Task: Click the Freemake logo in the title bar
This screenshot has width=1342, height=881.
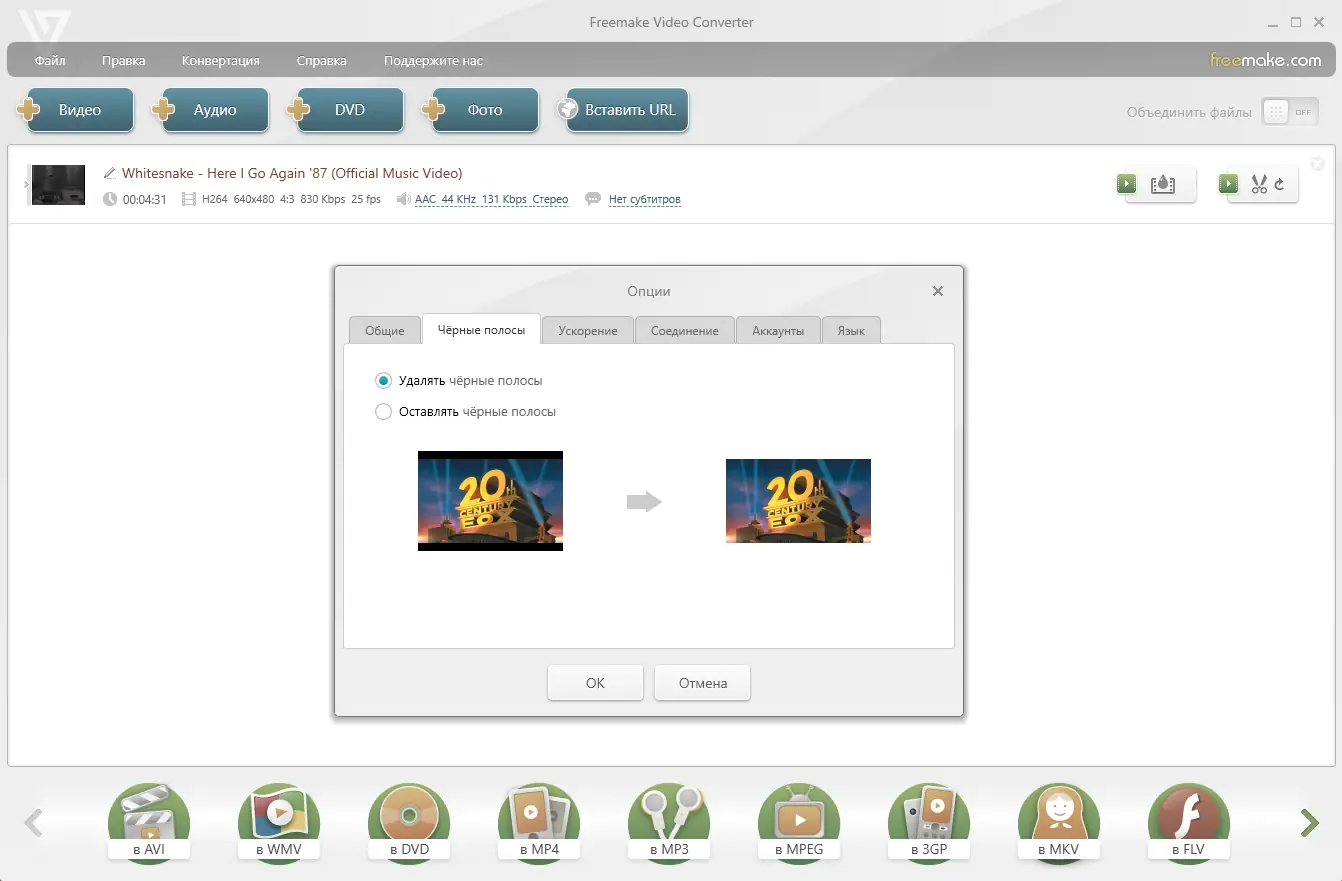Action: coord(43,25)
